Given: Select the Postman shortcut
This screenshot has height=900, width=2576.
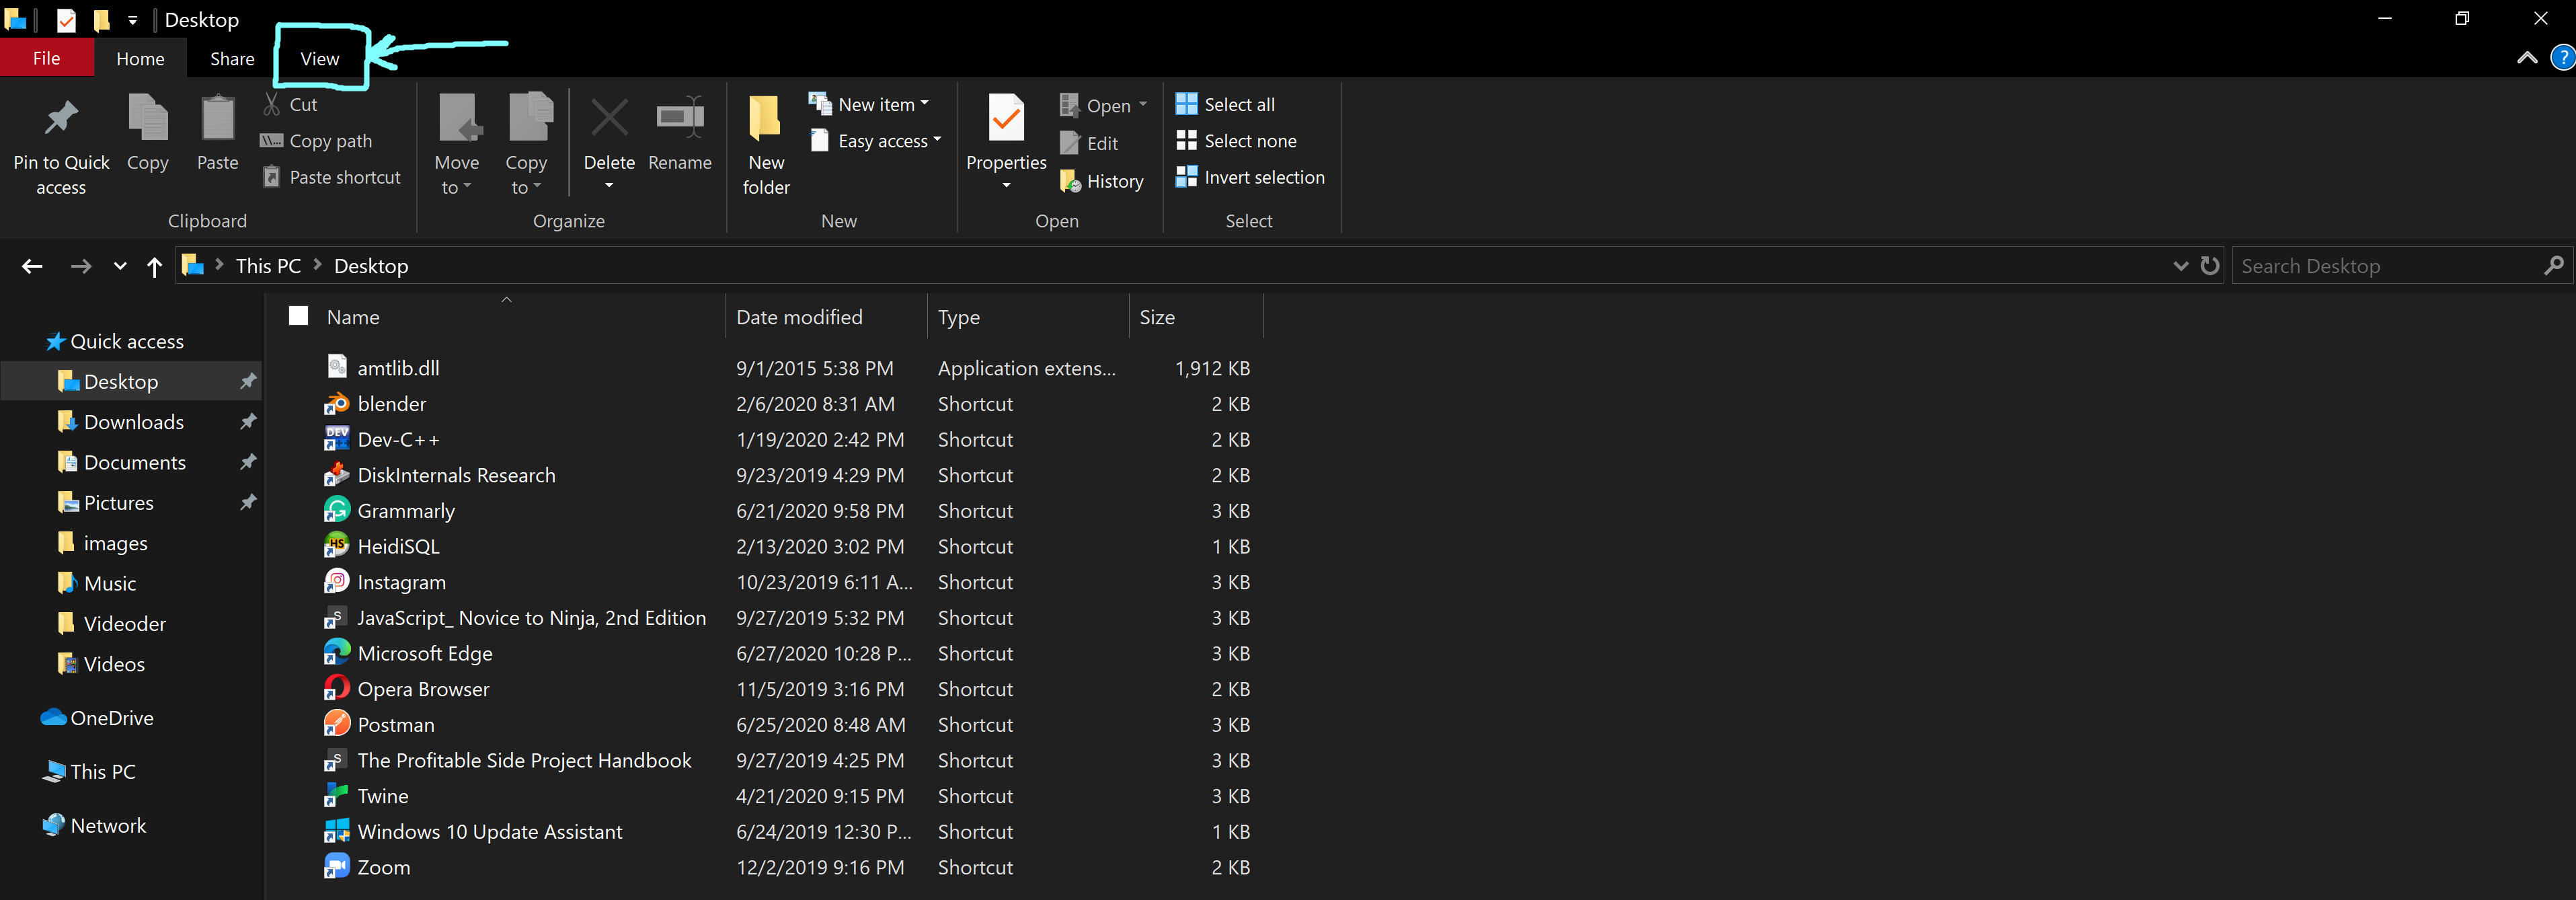Looking at the screenshot, I should click(396, 724).
